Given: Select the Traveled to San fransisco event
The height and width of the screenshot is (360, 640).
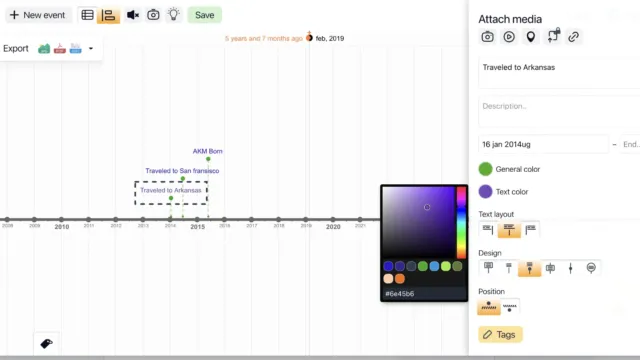Looking at the screenshot, I should [x=182, y=171].
